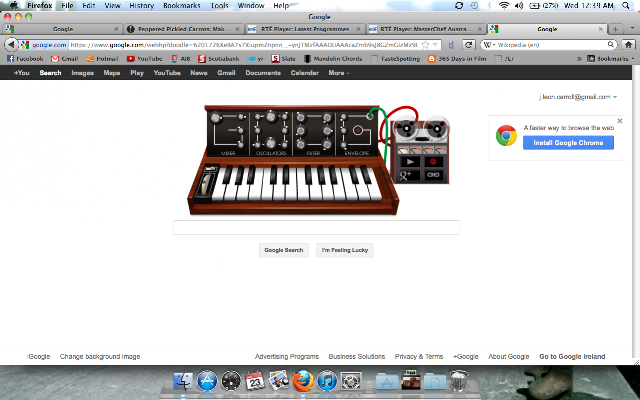This screenshot has height=400, width=640.
Task: Click the I'm Feeling Lucky button
Action: tap(345, 250)
